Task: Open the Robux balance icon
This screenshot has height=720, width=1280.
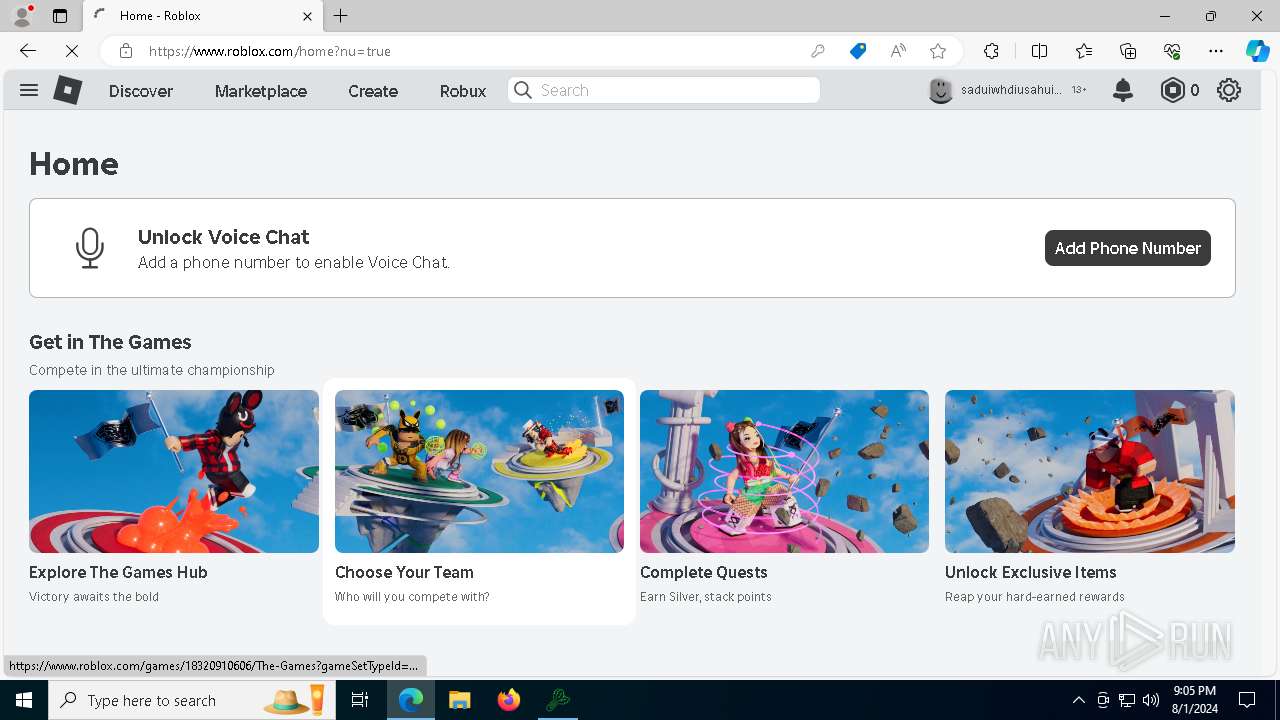Action: [x=1172, y=90]
